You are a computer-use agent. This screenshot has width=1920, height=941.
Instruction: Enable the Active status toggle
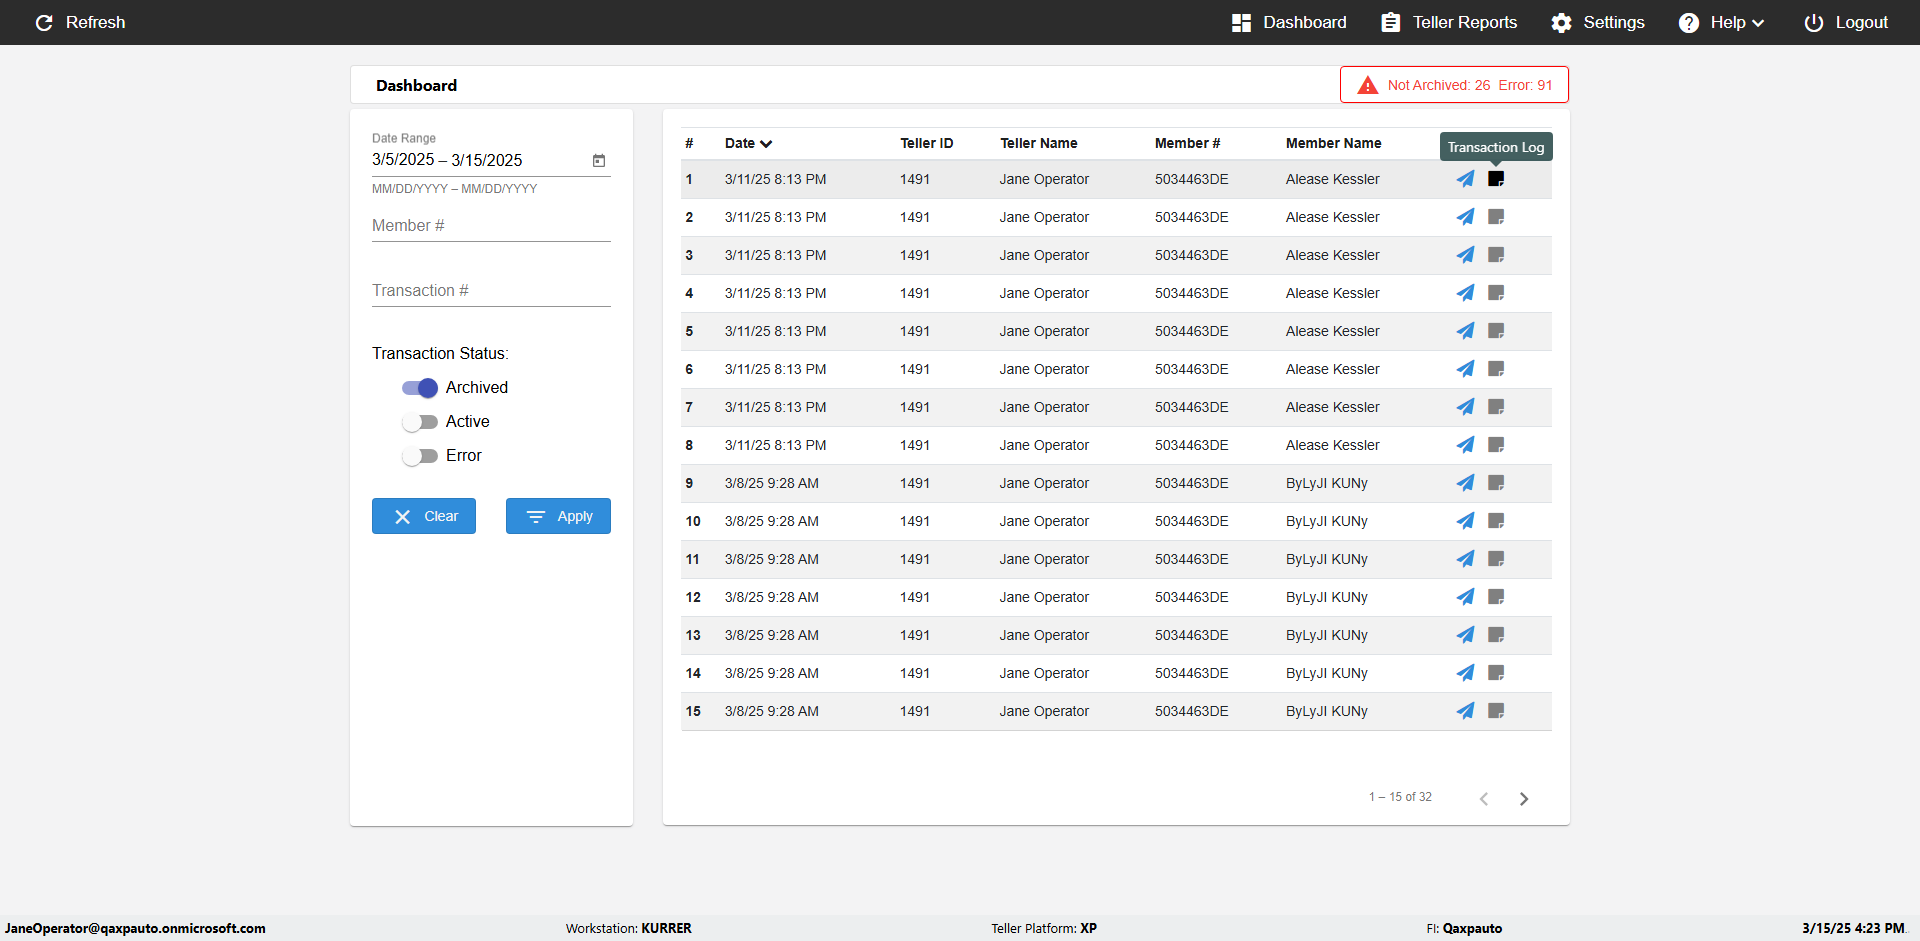tap(420, 422)
